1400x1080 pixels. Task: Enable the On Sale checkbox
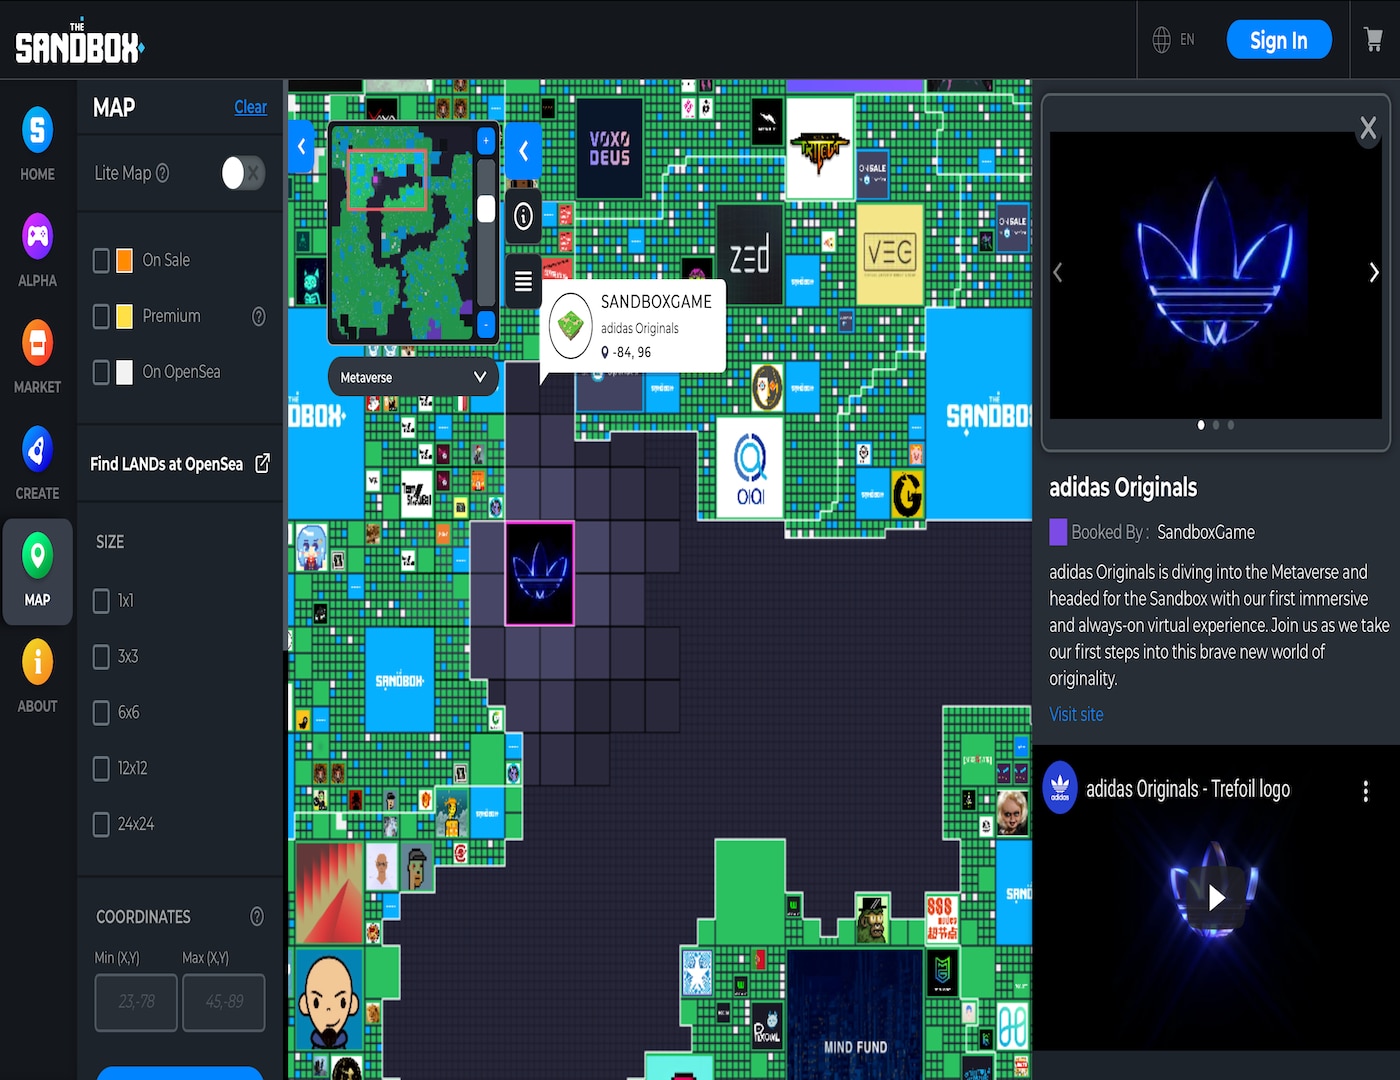click(101, 260)
